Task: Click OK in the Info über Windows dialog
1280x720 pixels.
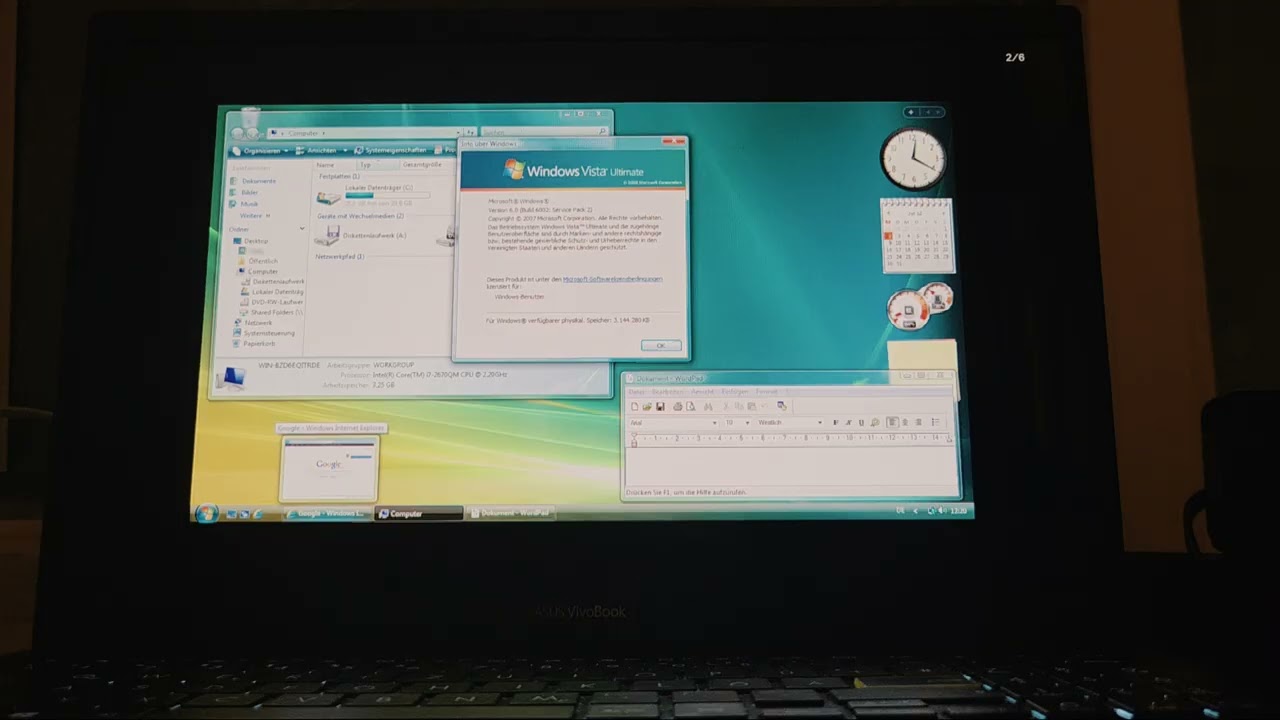Action: coord(661,345)
